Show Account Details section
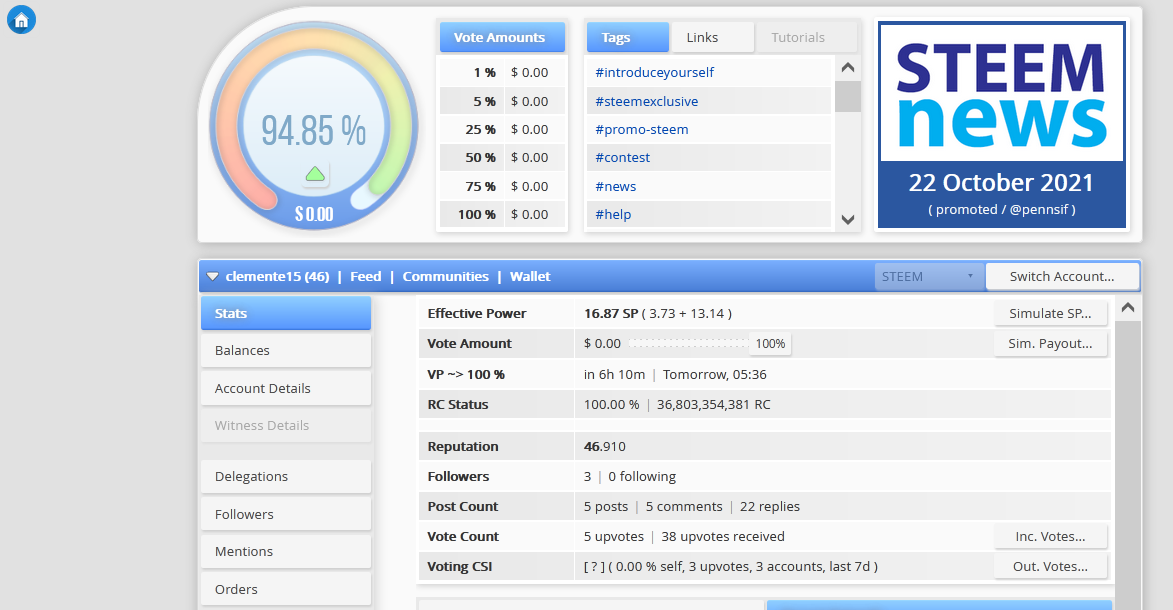The width and height of the screenshot is (1173, 610). (286, 388)
